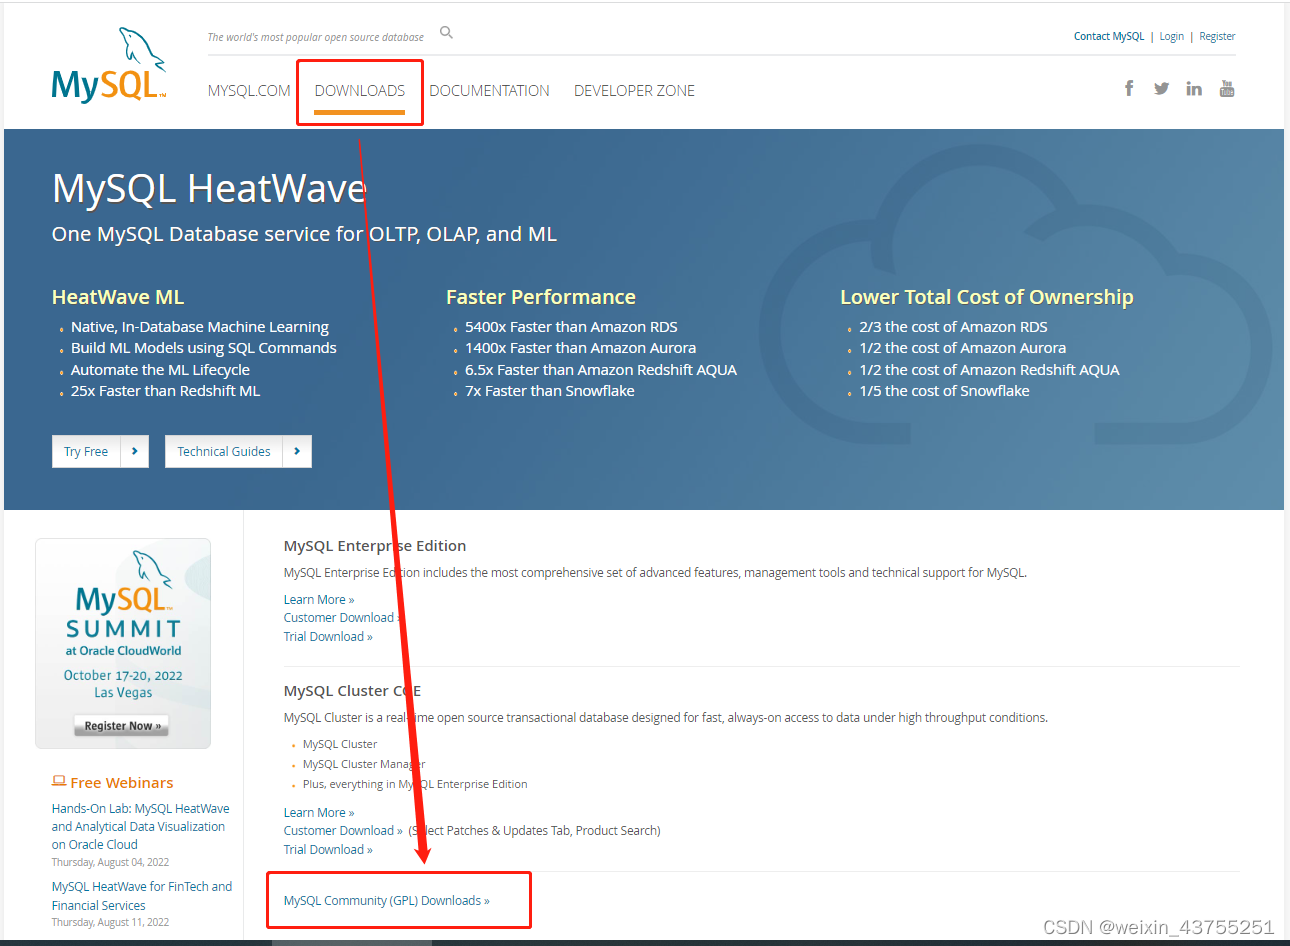Click 'MySQL Cluster Manager' list item
The image size is (1290, 946).
[x=364, y=764]
